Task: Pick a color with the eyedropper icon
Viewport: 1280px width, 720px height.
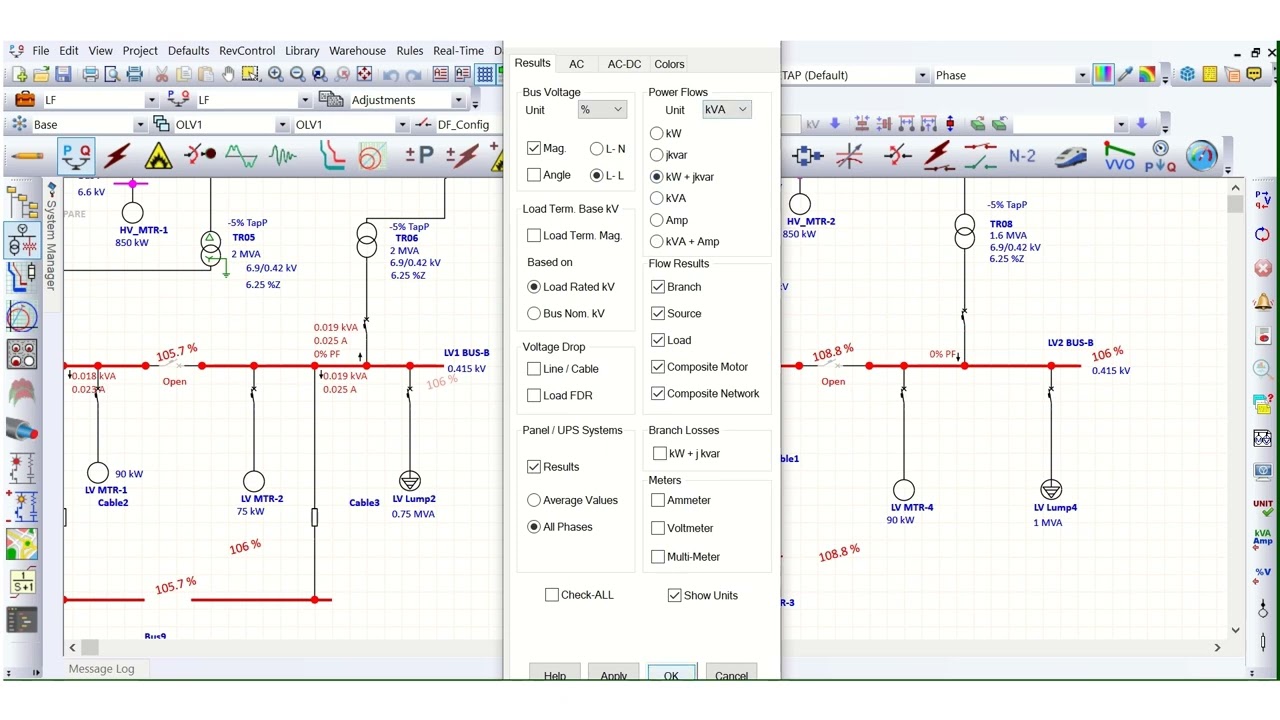Action: [x=1126, y=75]
